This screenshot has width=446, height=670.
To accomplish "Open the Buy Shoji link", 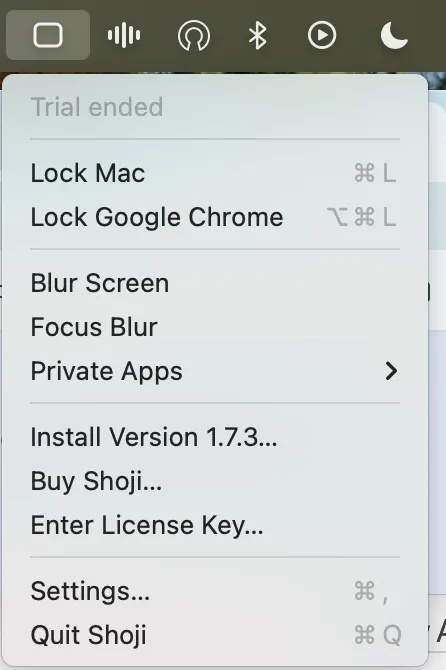I will 215,481.
